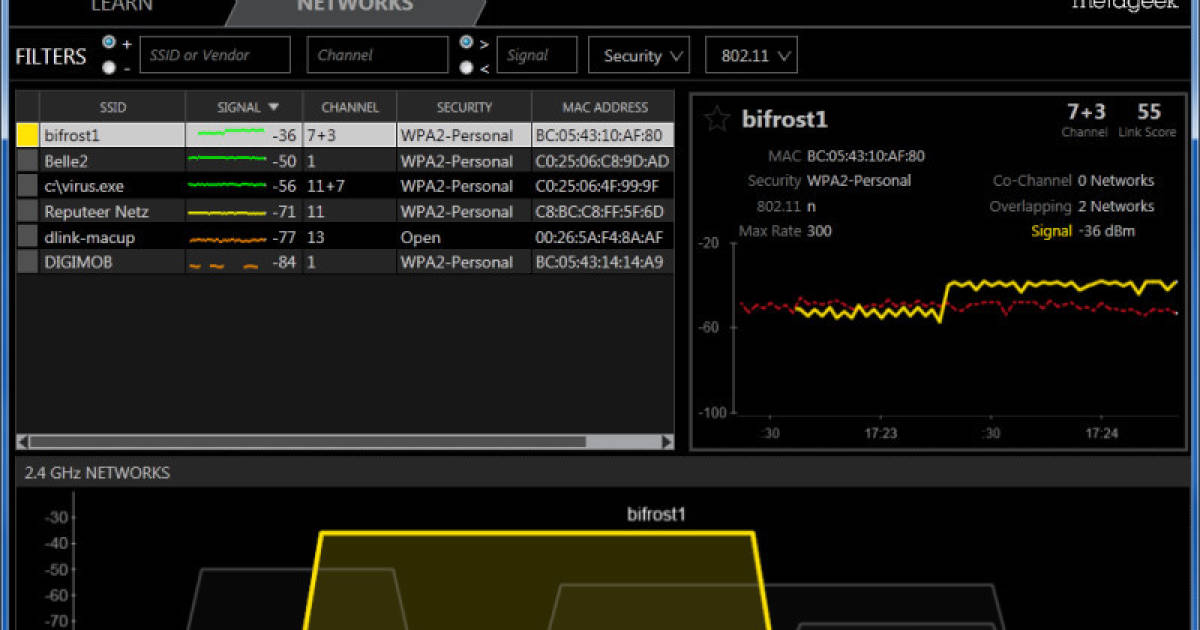Click the left arrow of the horizontal scrollbar
This screenshot has width=1200, height=630.
[22, 441]
